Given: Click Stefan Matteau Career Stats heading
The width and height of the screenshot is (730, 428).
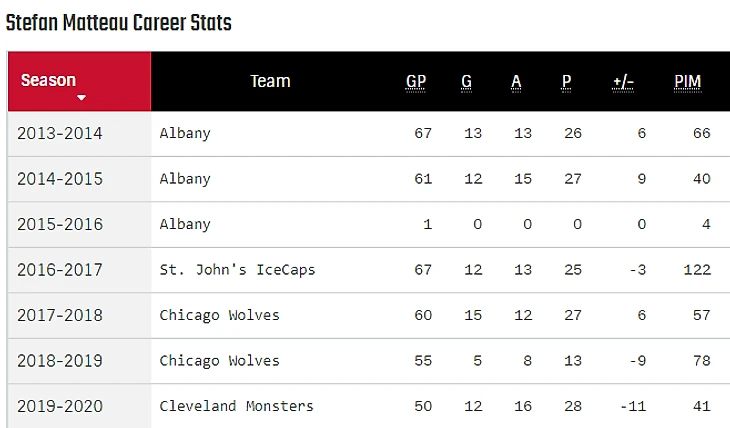Looking at the screenshot, I should click(x=118, y=22).
